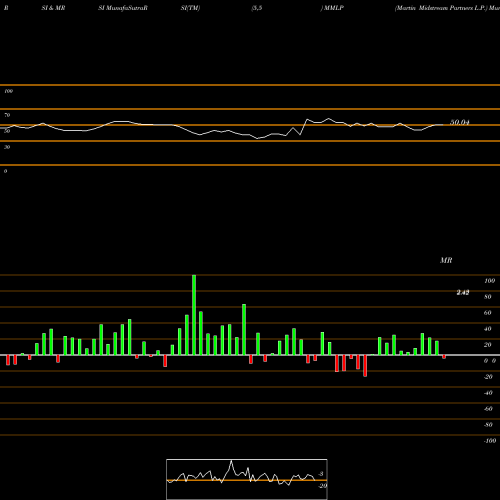The width and height of the screenshot is (500, 500).
Task: Click the RSI value '50.04' label
Action: tap(460, 122)
